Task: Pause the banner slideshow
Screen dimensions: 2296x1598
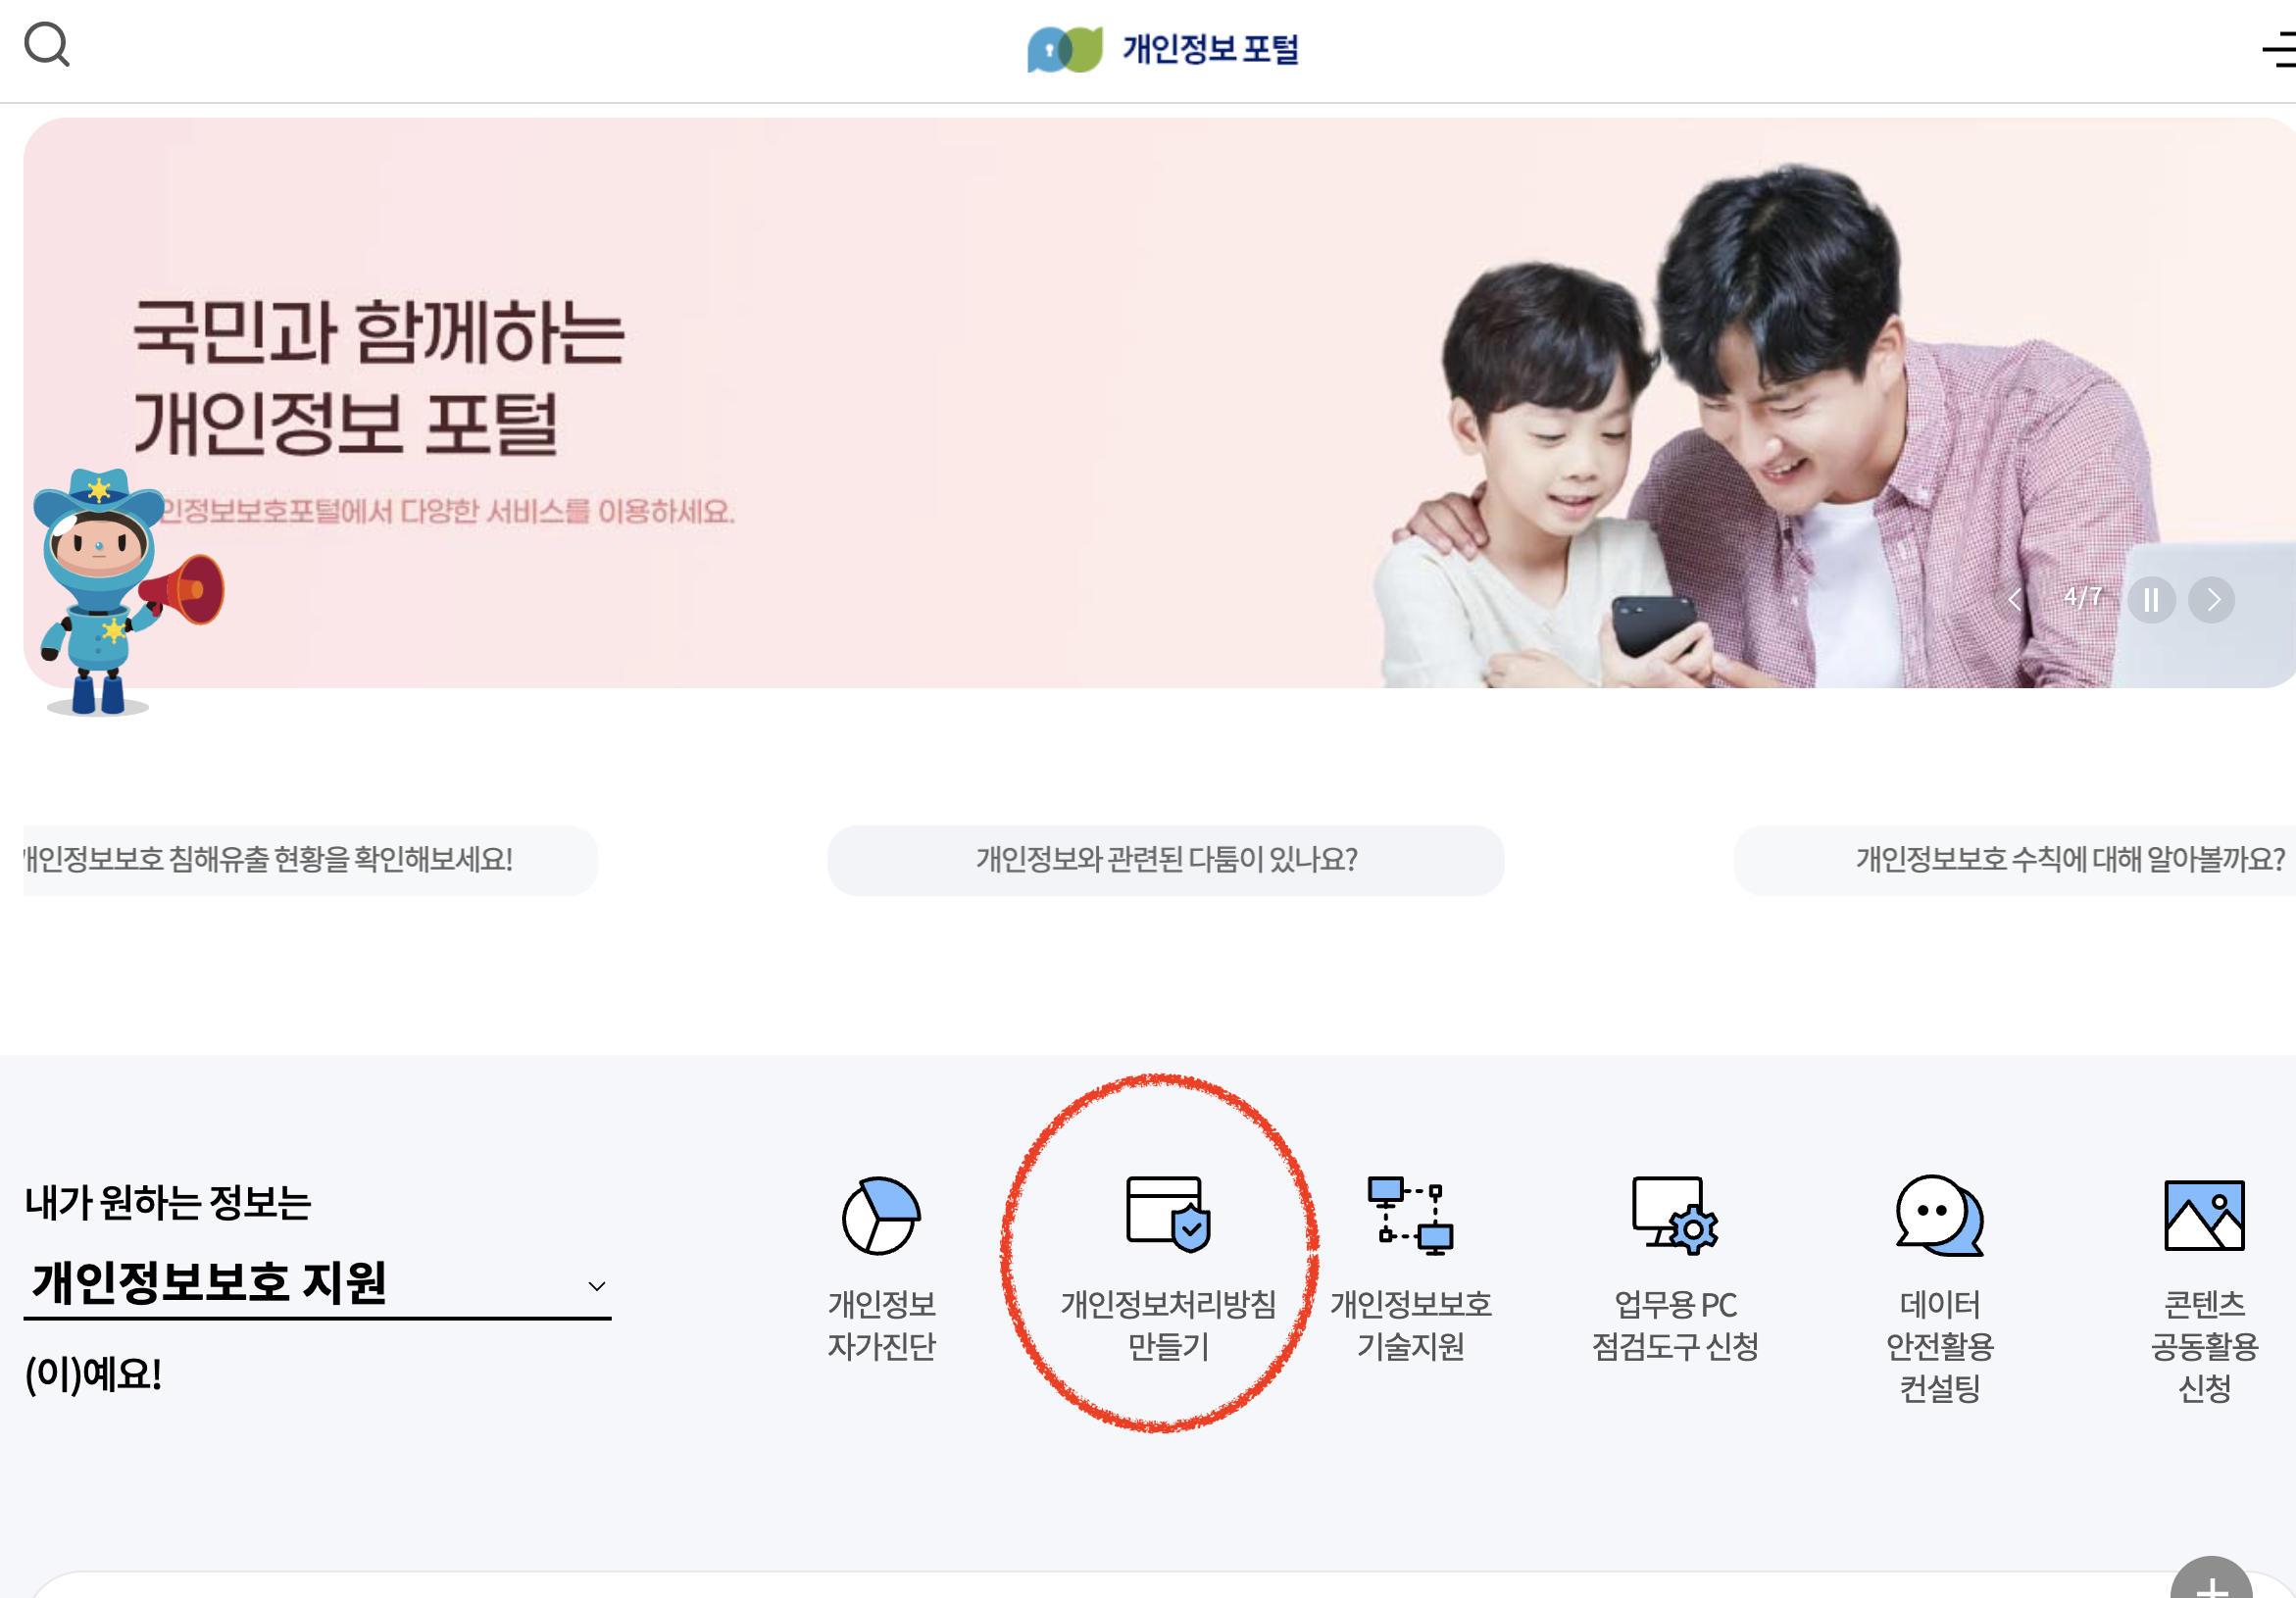Action: (2151, 600)
